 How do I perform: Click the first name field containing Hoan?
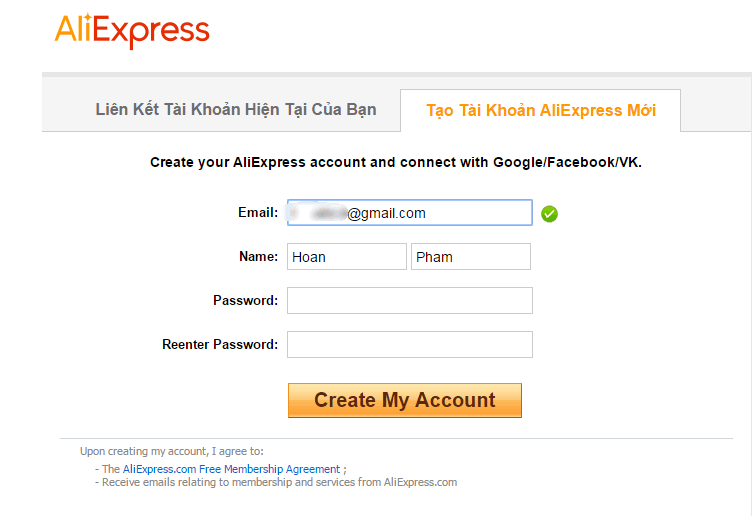click(347, 257)
